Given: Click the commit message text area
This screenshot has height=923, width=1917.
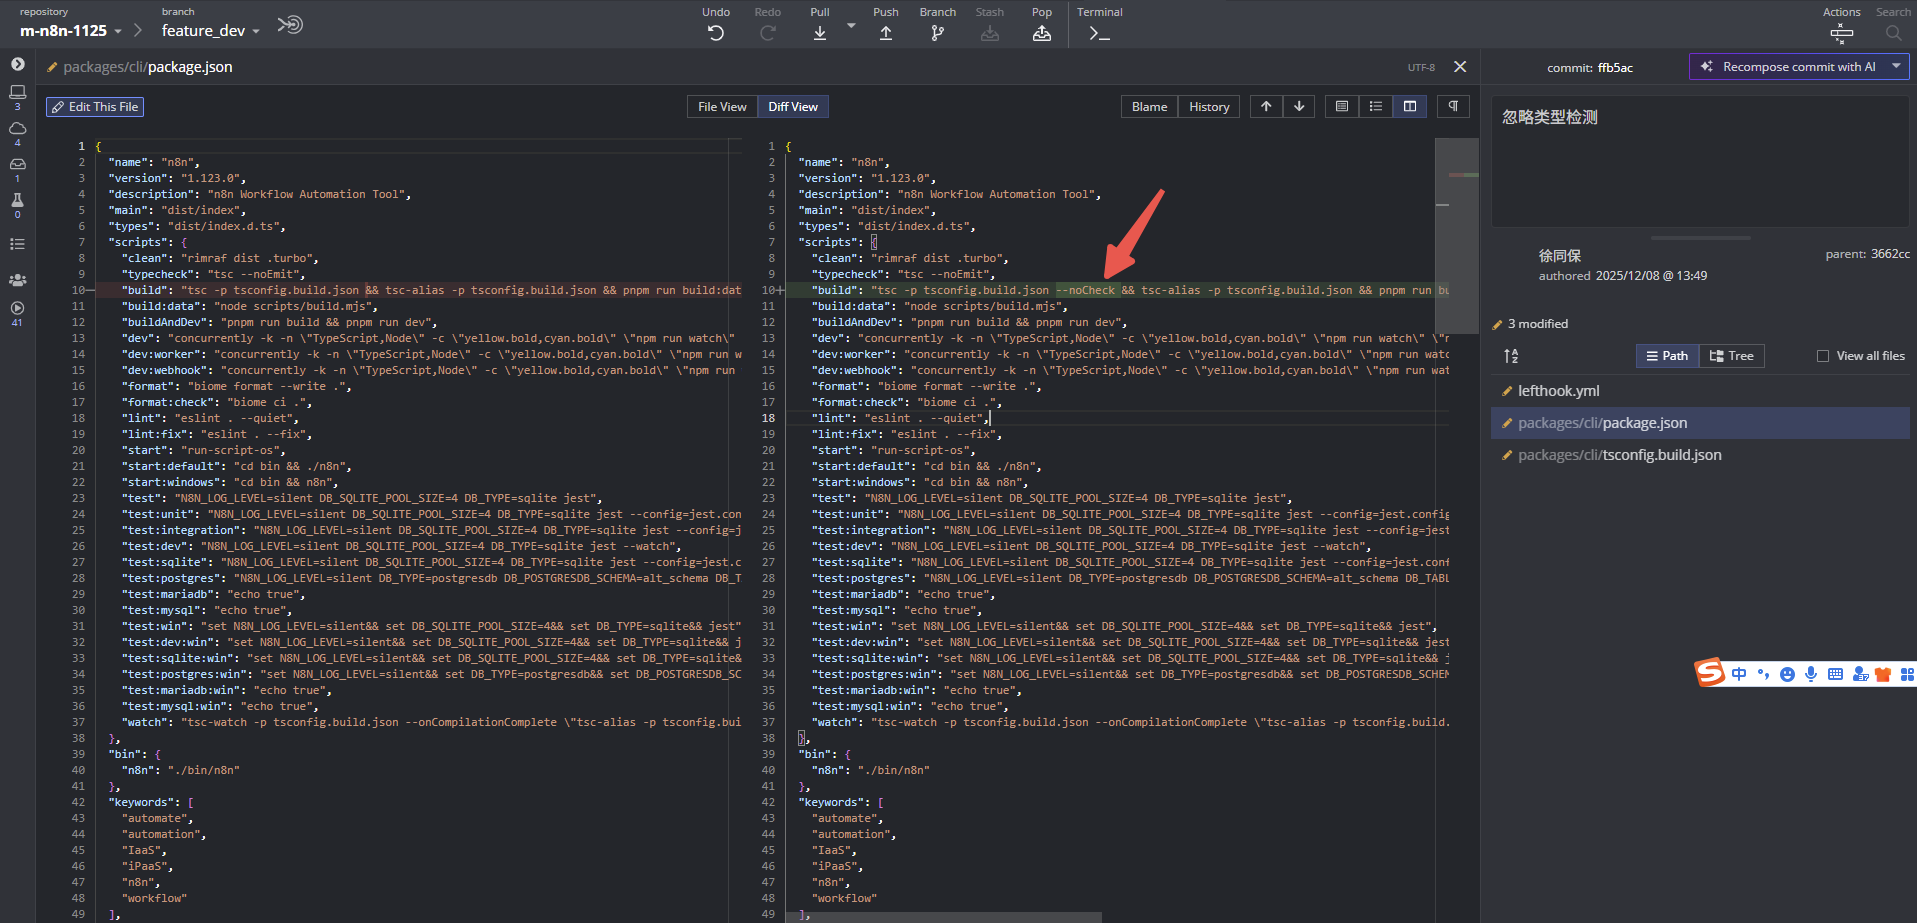Looking at the screenshot, I should [x=1700, y=162].
